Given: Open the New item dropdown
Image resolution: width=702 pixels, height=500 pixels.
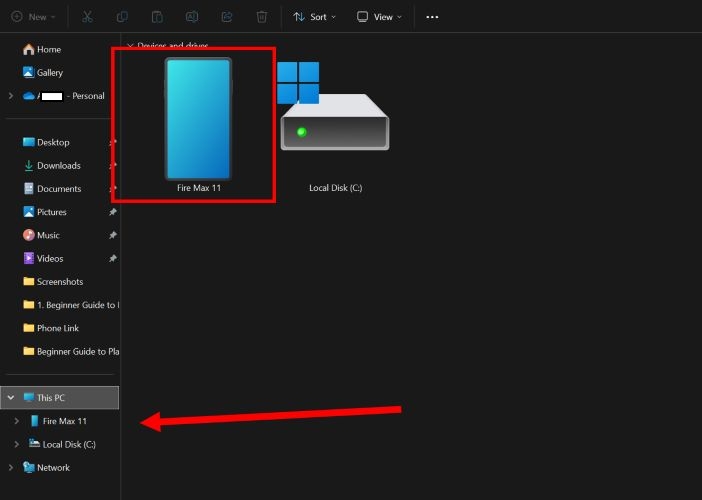Looking at the screenshot, I should pyautogui.click(x=33, y=17).
